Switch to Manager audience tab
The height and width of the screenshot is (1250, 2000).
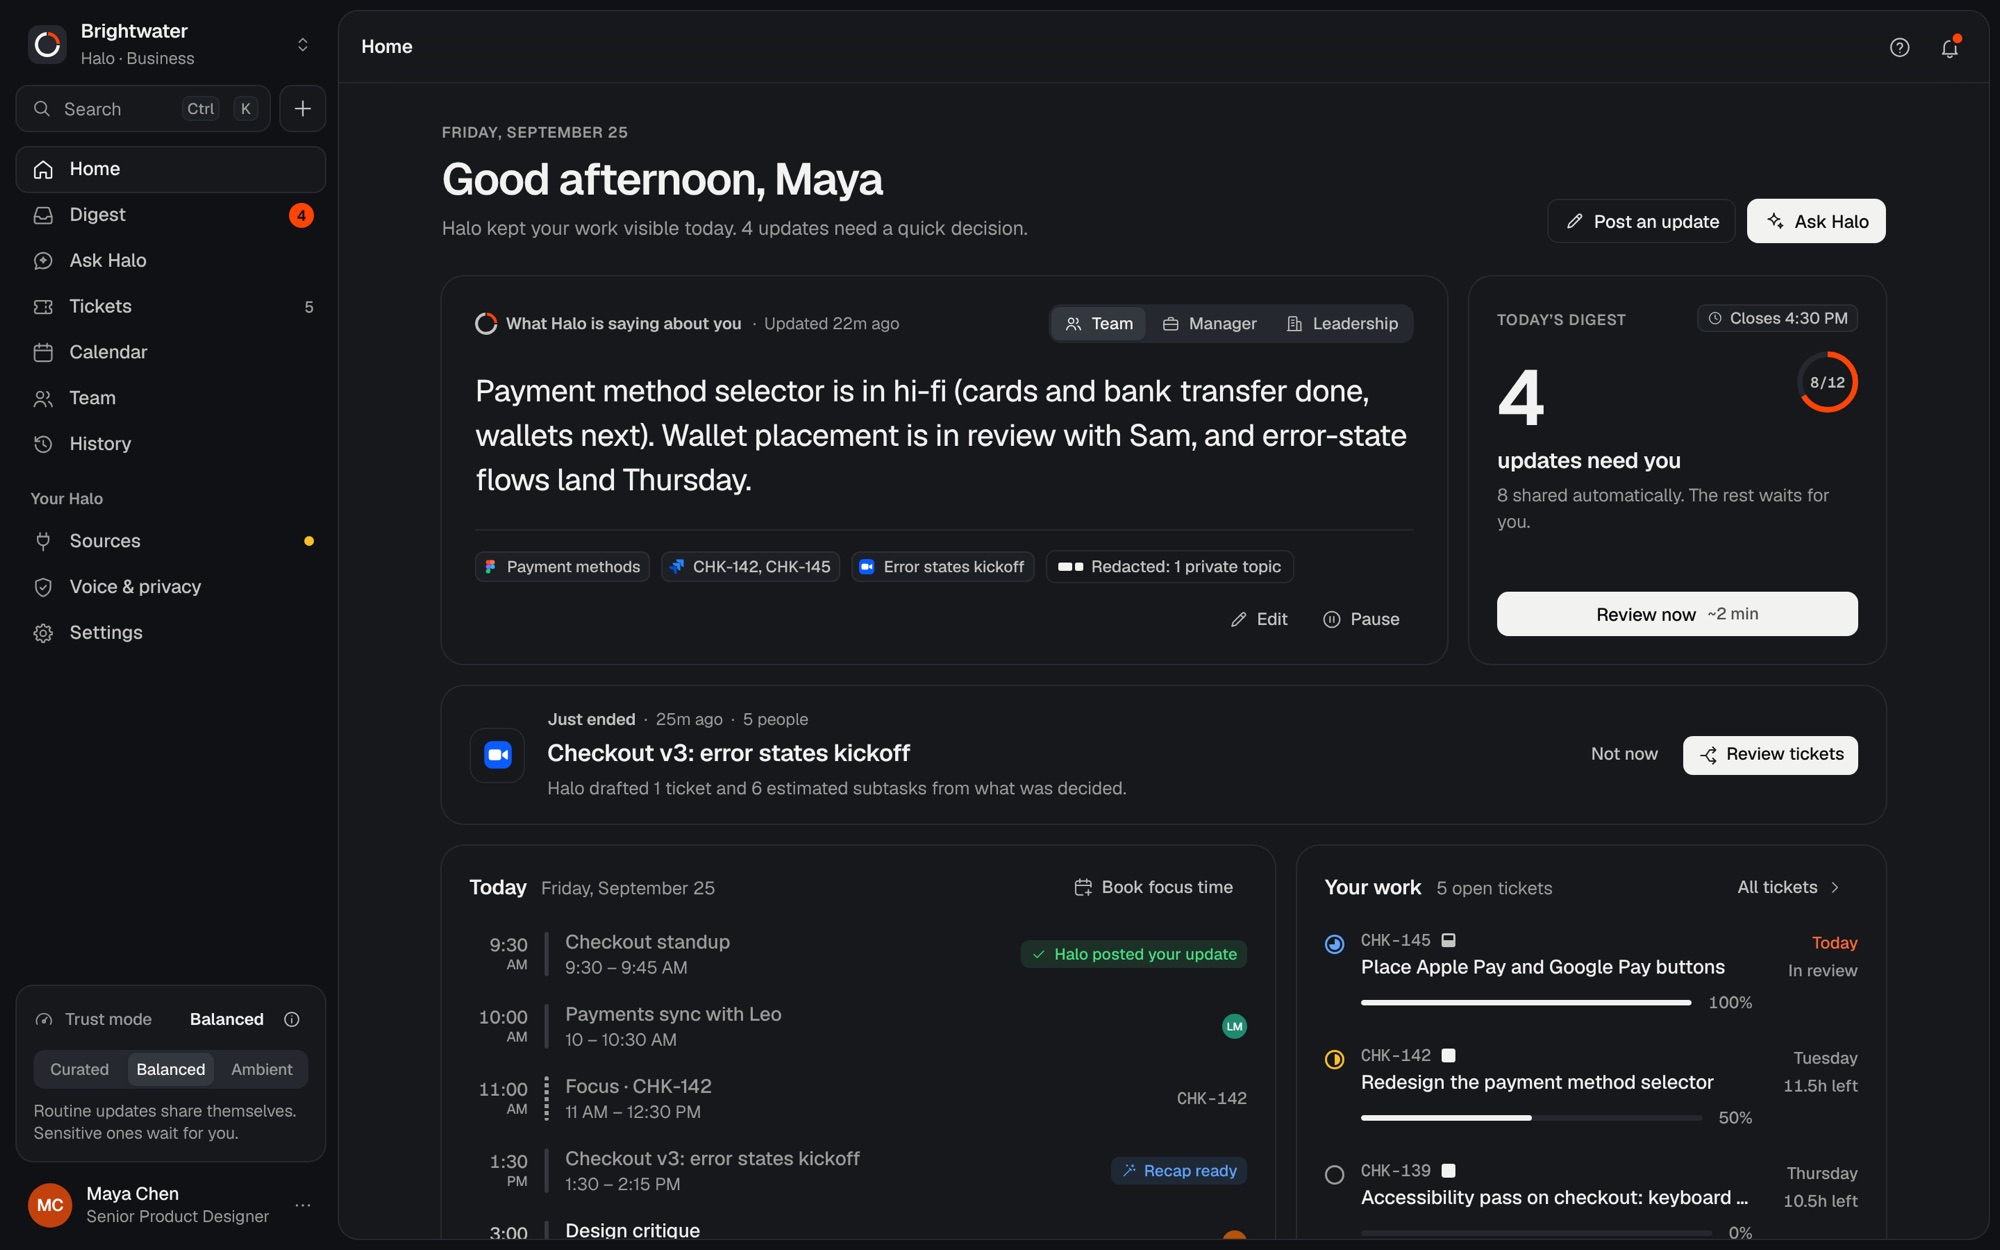pyautogui.click(x=1210, y=324)
